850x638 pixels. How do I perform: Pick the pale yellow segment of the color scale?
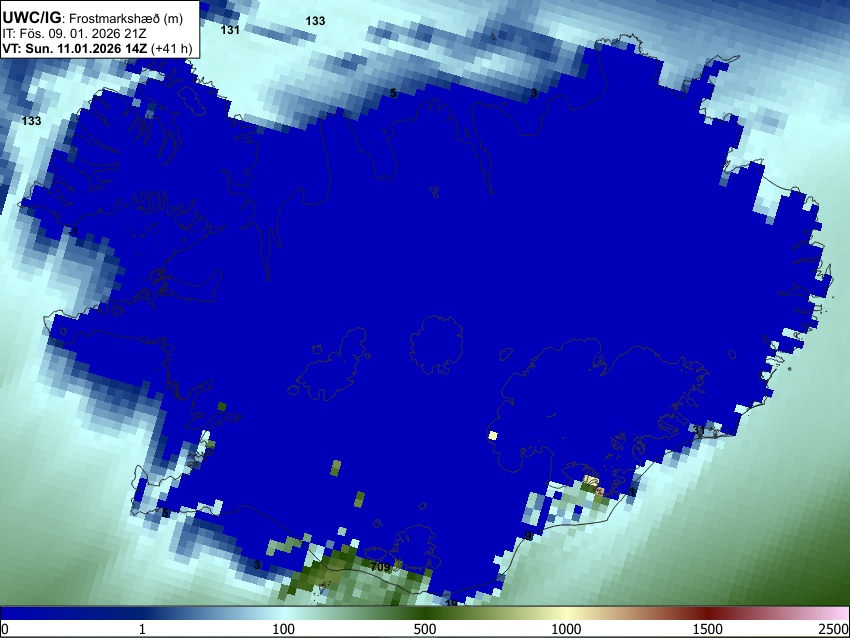566,614
